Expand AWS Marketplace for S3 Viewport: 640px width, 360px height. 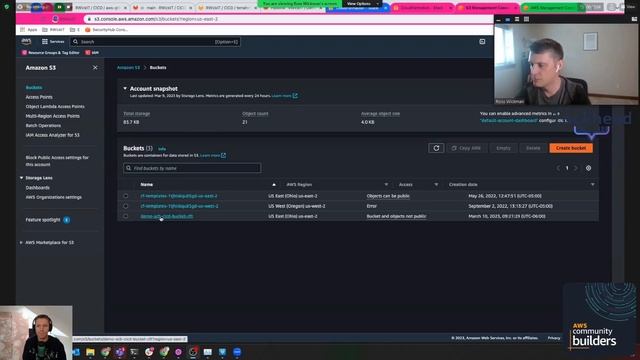click(x=21, y=242)
